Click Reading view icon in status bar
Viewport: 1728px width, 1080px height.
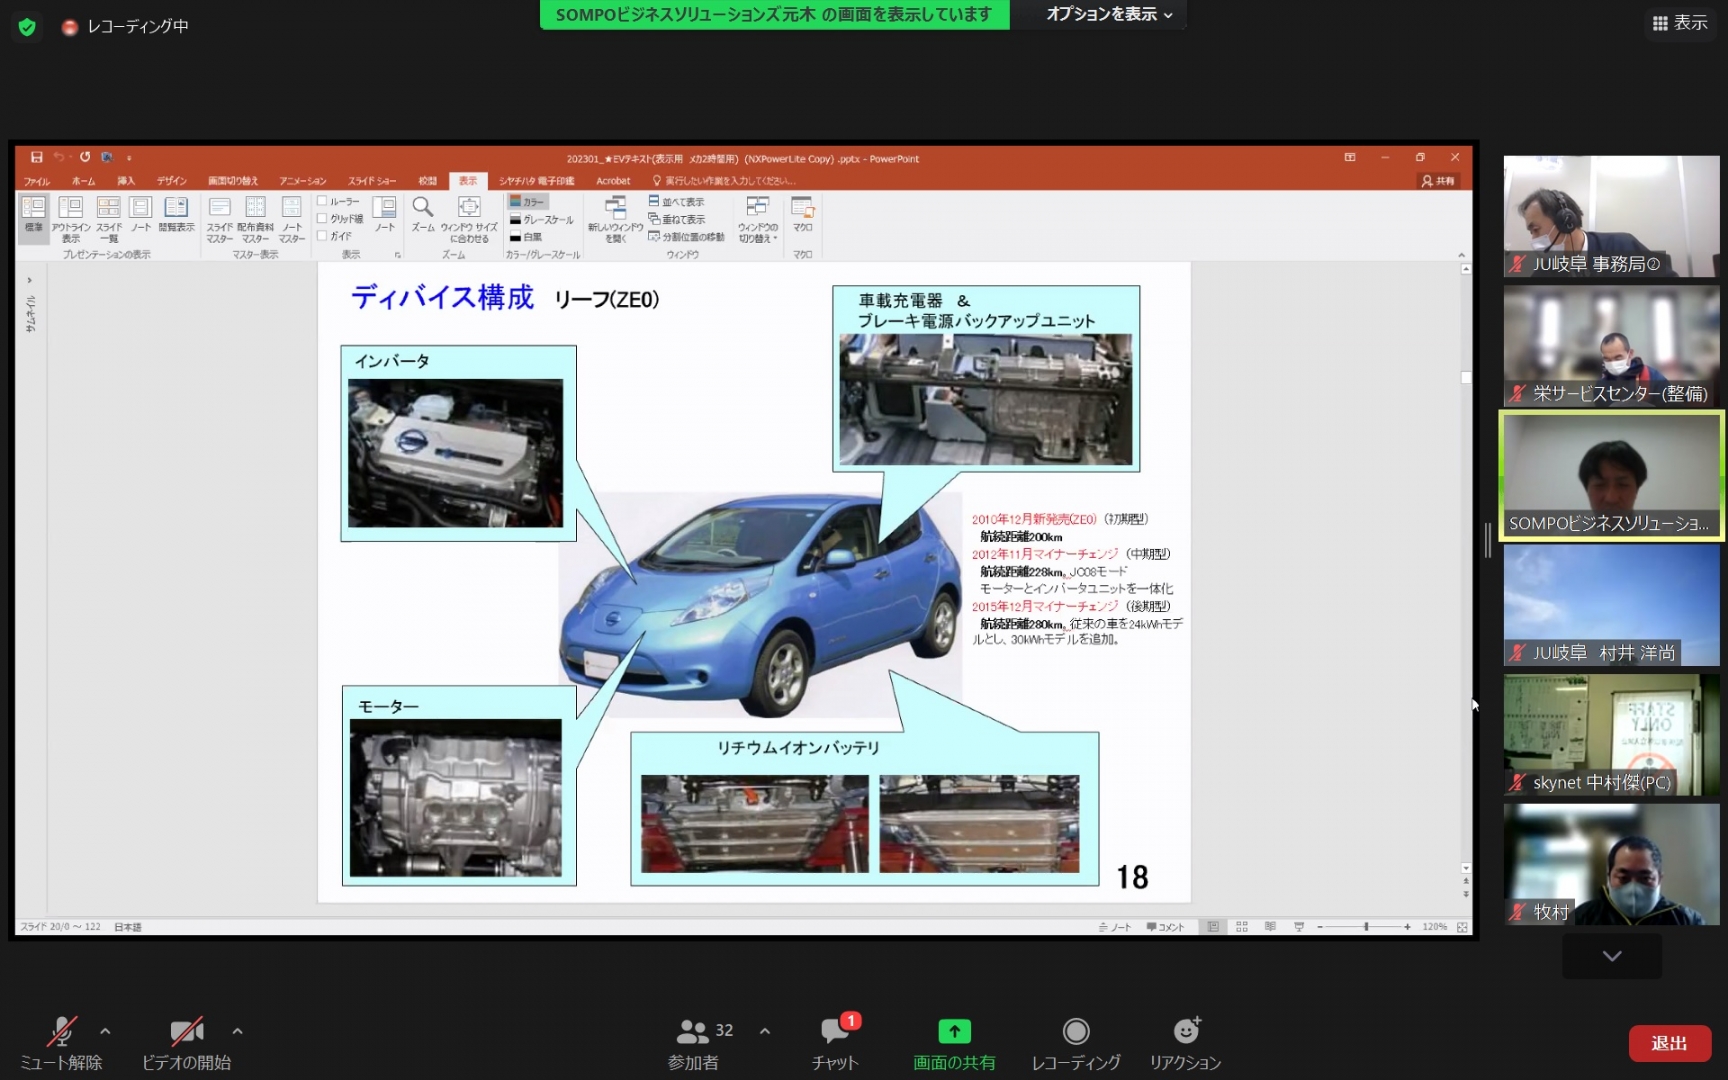point(1270,927)
